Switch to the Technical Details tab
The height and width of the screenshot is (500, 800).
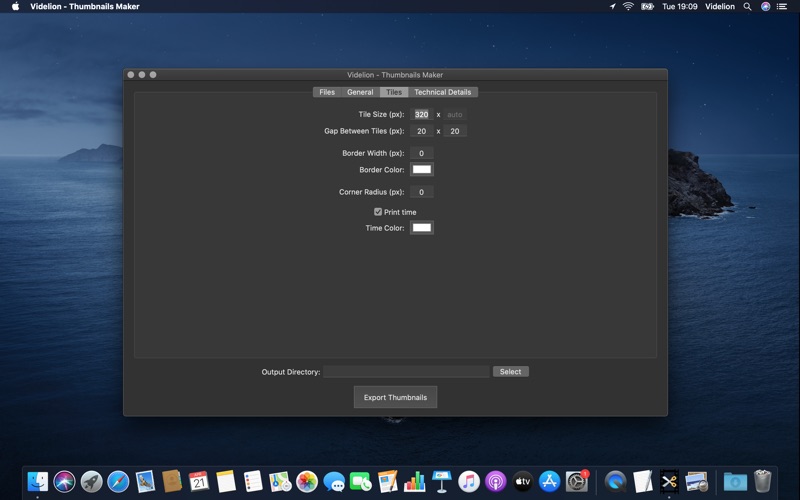[x=442, y=92]
